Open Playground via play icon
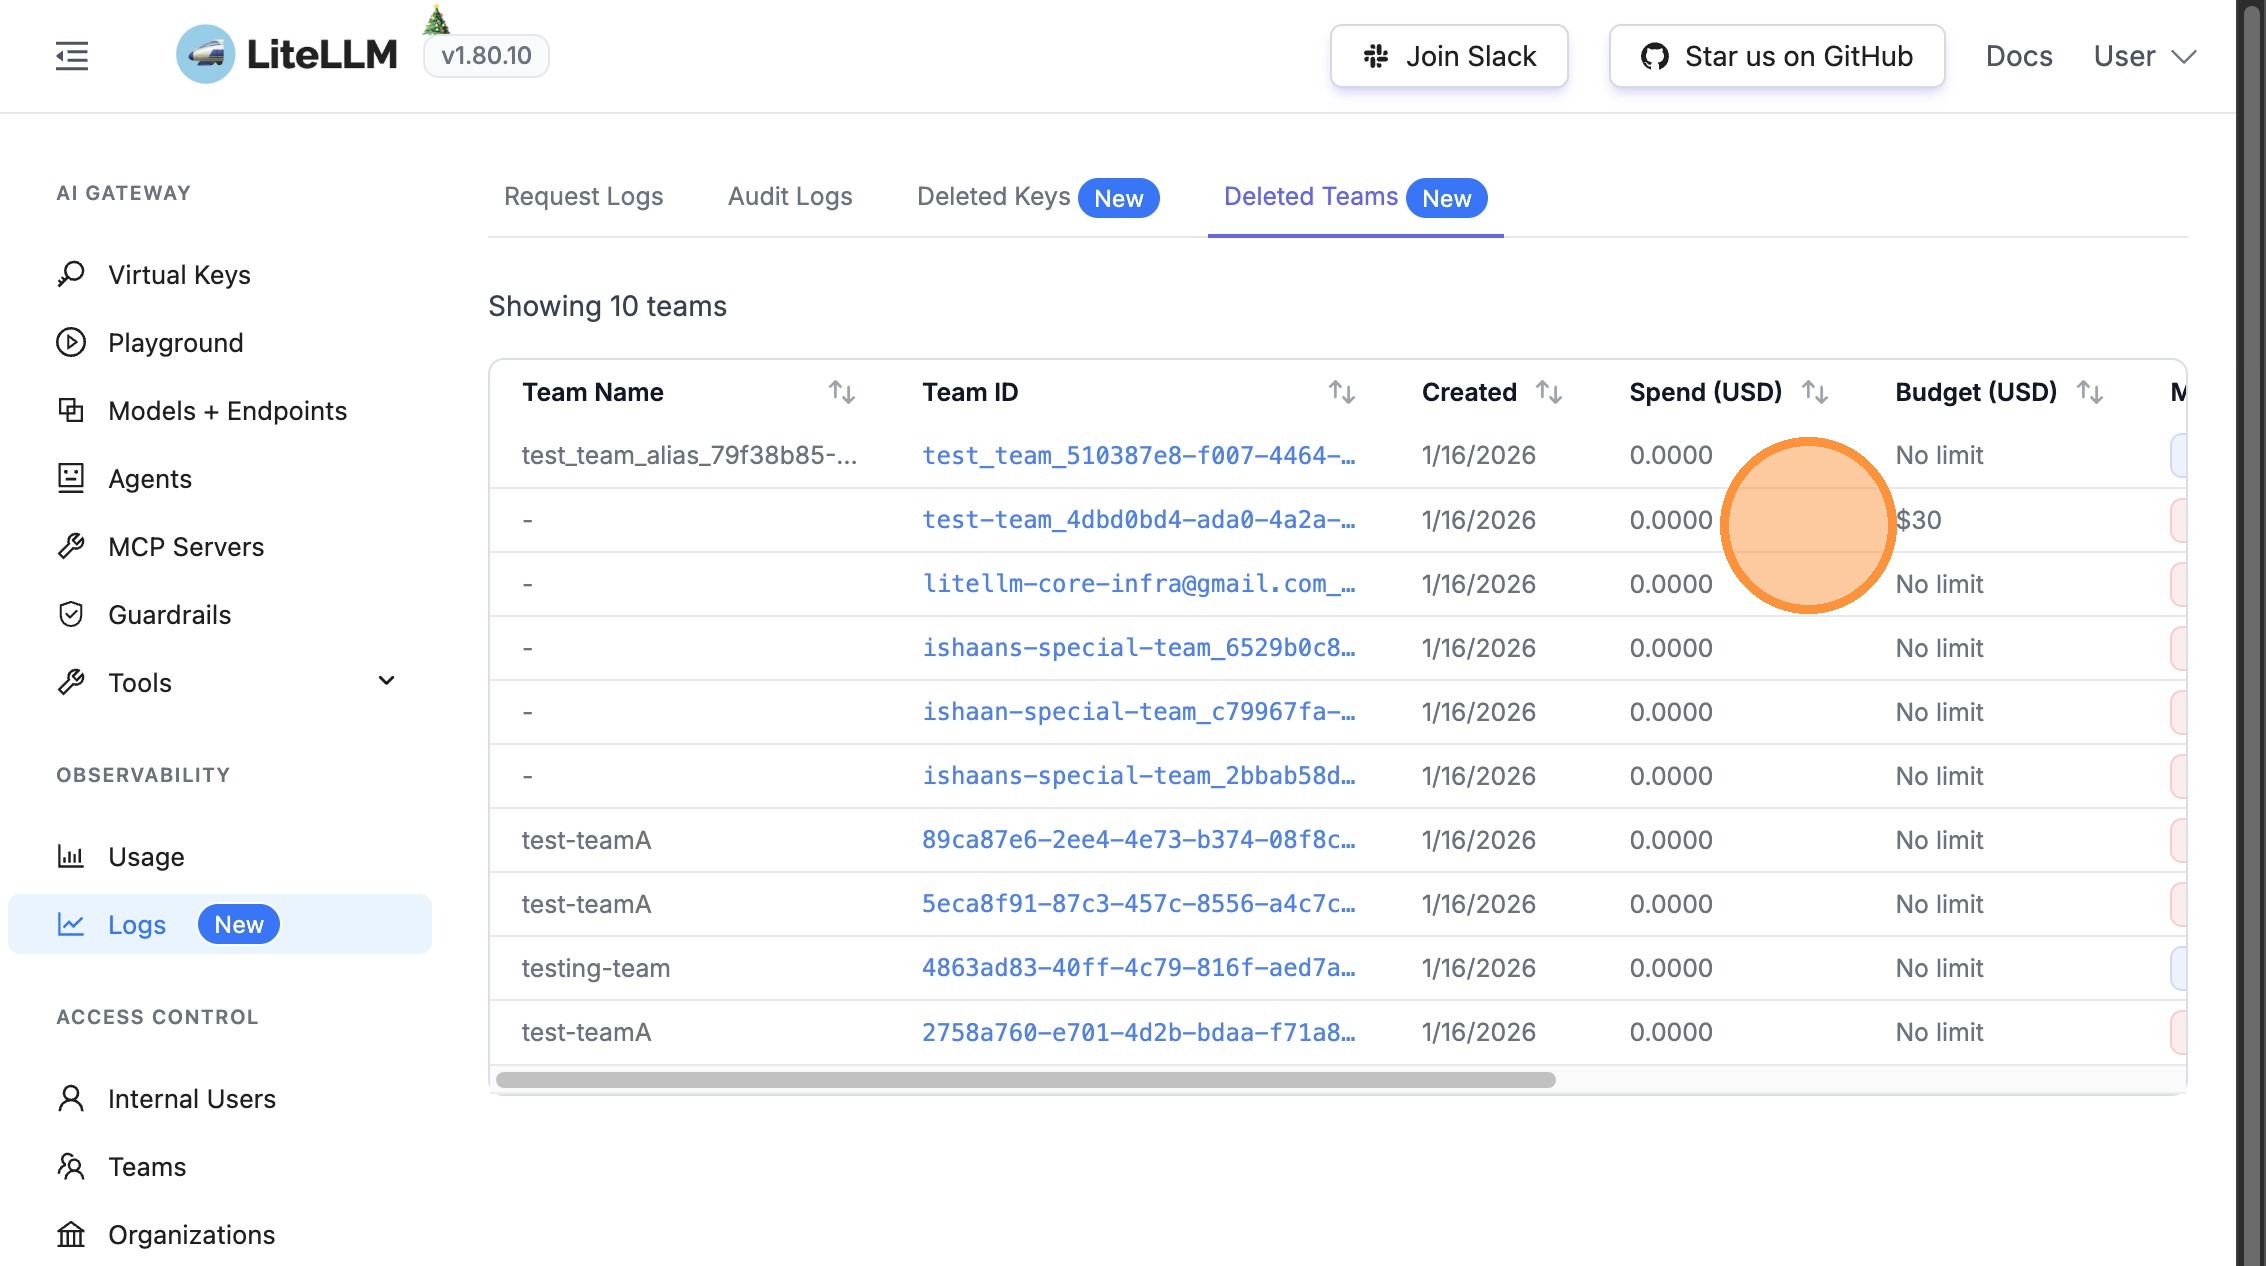 click(71, 342)
